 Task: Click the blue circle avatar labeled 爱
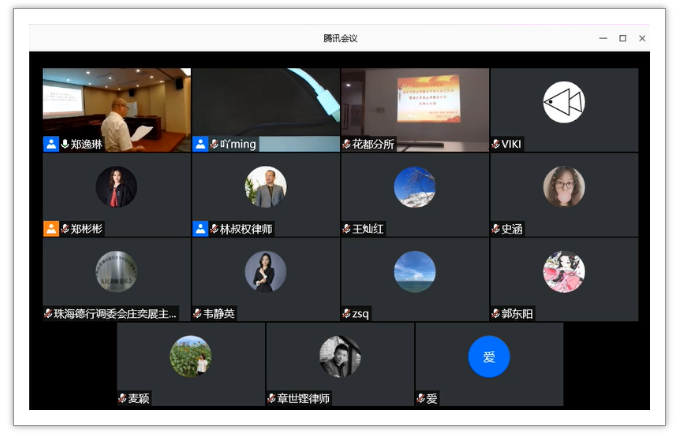coord(489,356)
